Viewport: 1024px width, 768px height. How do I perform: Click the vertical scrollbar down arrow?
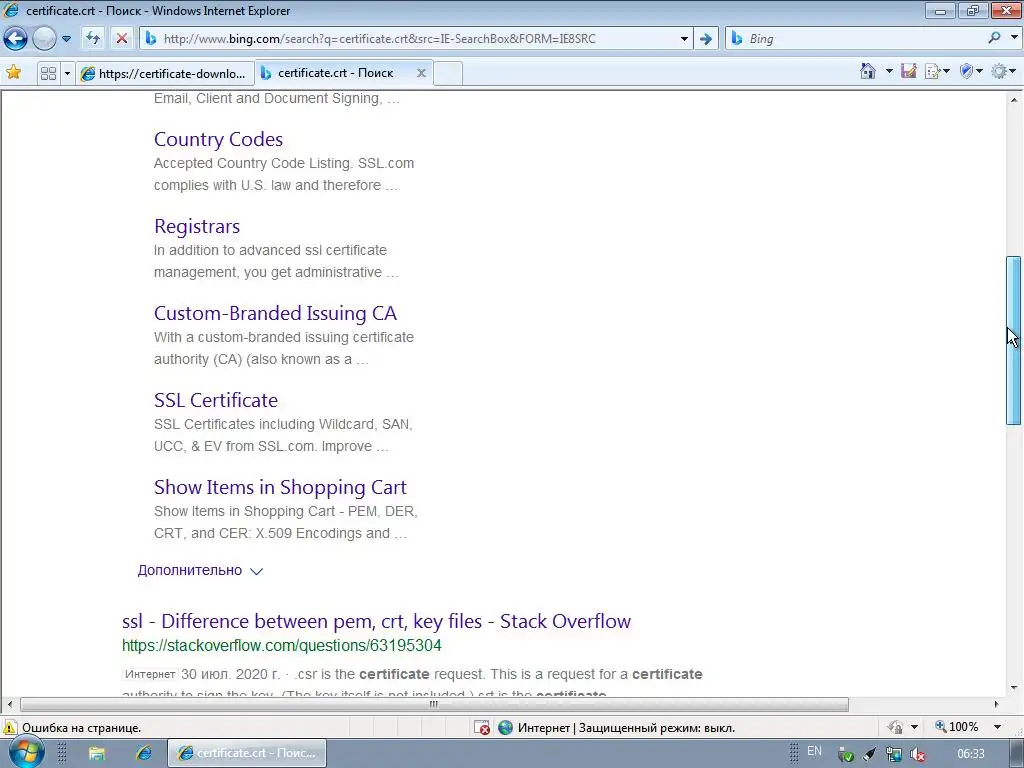1014,687
